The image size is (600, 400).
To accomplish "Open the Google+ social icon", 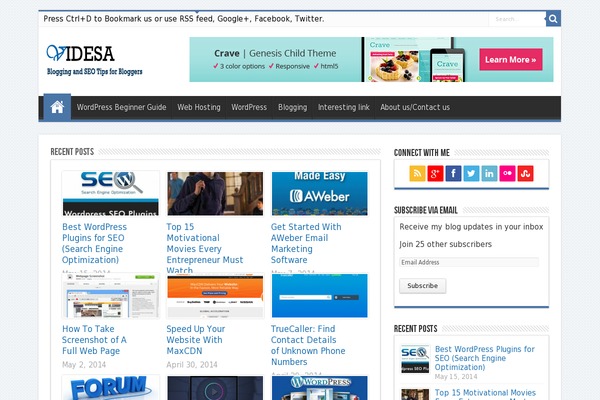I will pos(435,173).
